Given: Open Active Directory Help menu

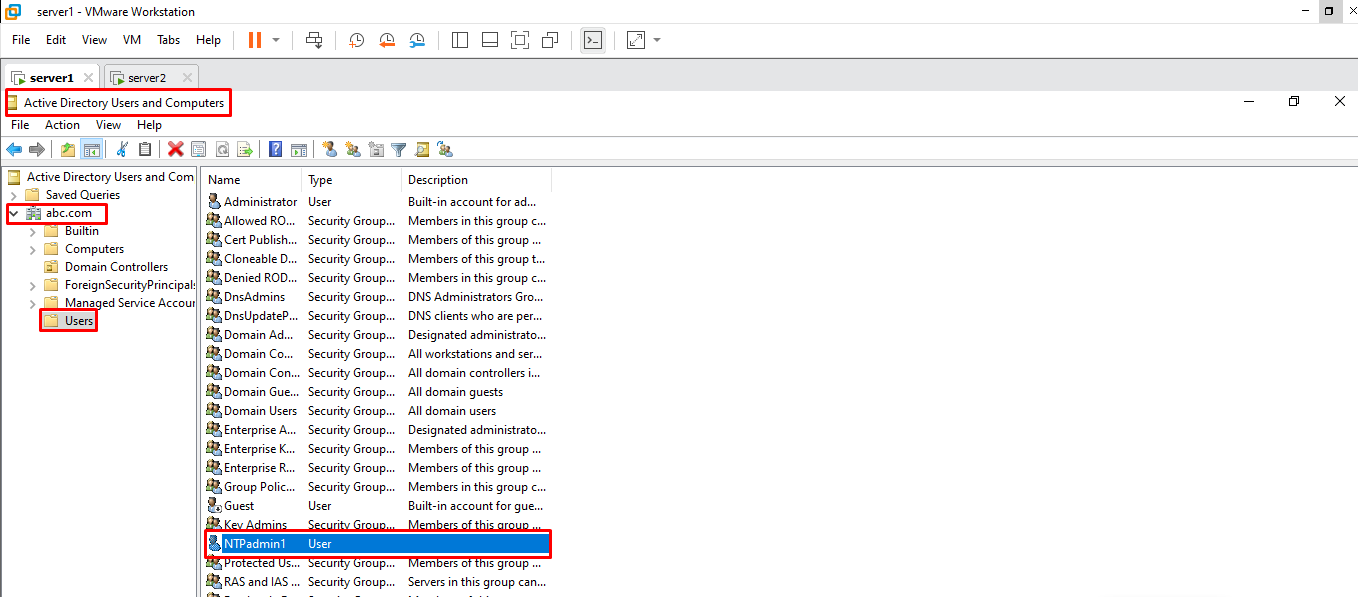Looking at the screenshot, I should [x=149, y=125].
